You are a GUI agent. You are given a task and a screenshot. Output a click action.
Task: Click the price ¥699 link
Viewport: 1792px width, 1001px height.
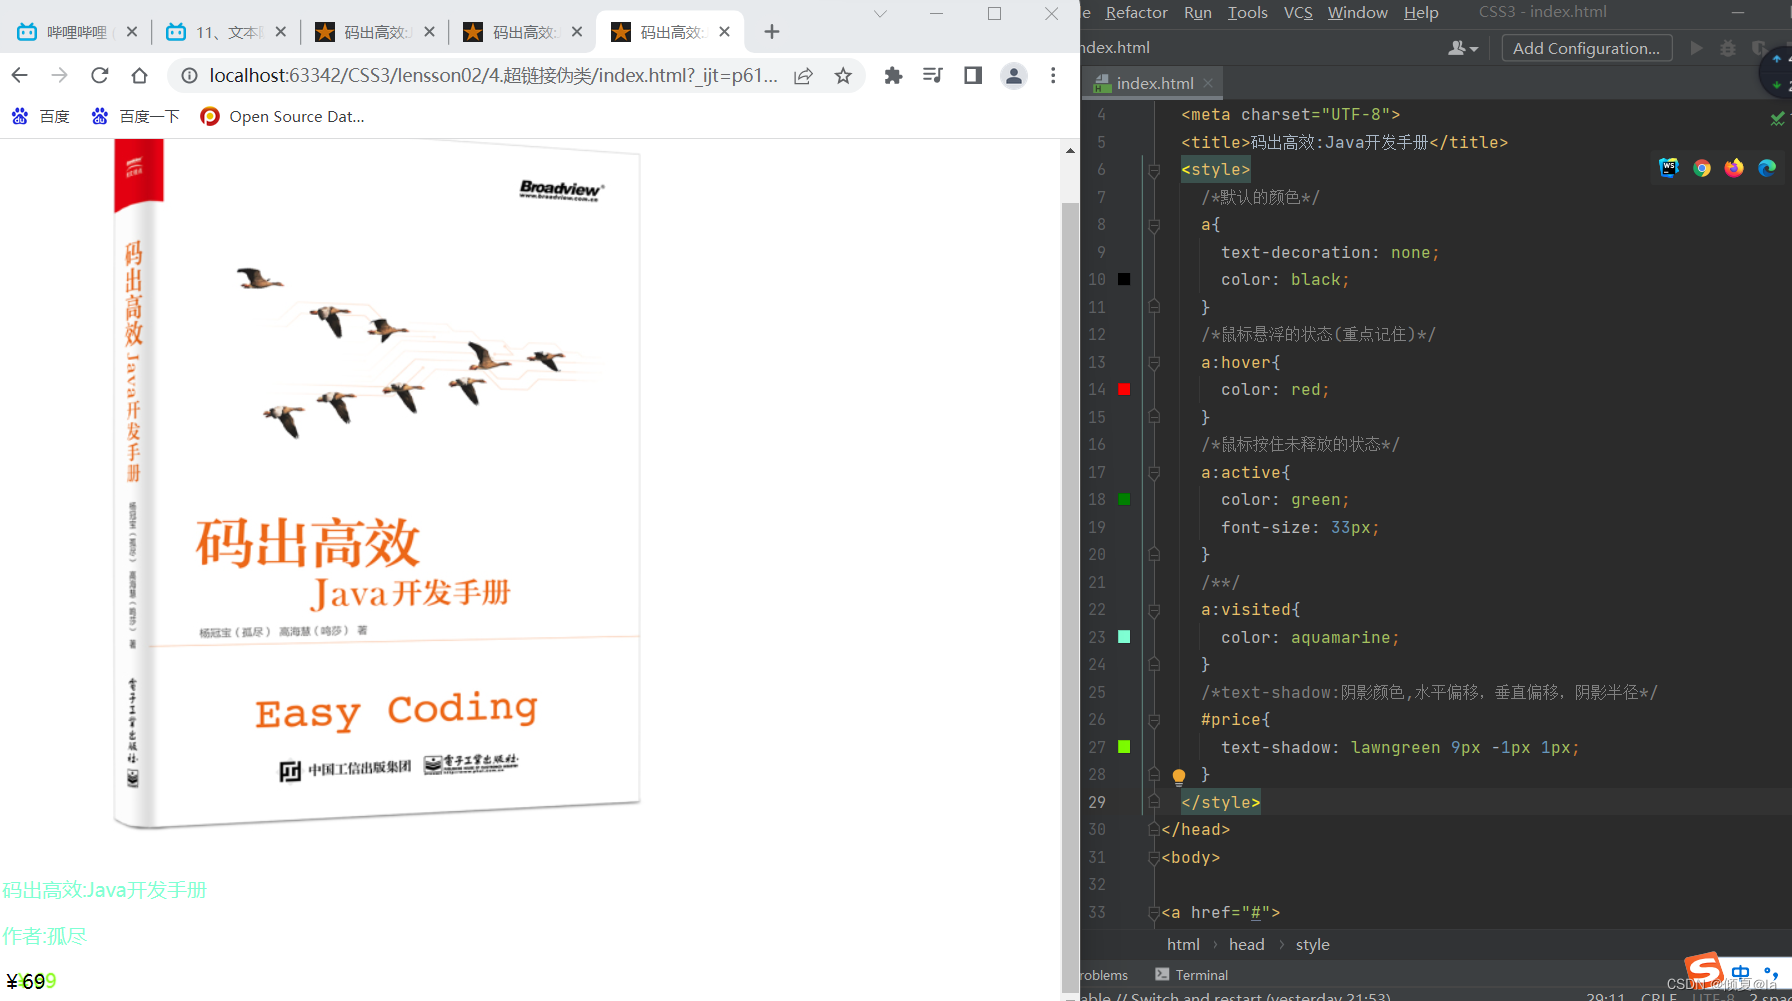pos(30,982)
